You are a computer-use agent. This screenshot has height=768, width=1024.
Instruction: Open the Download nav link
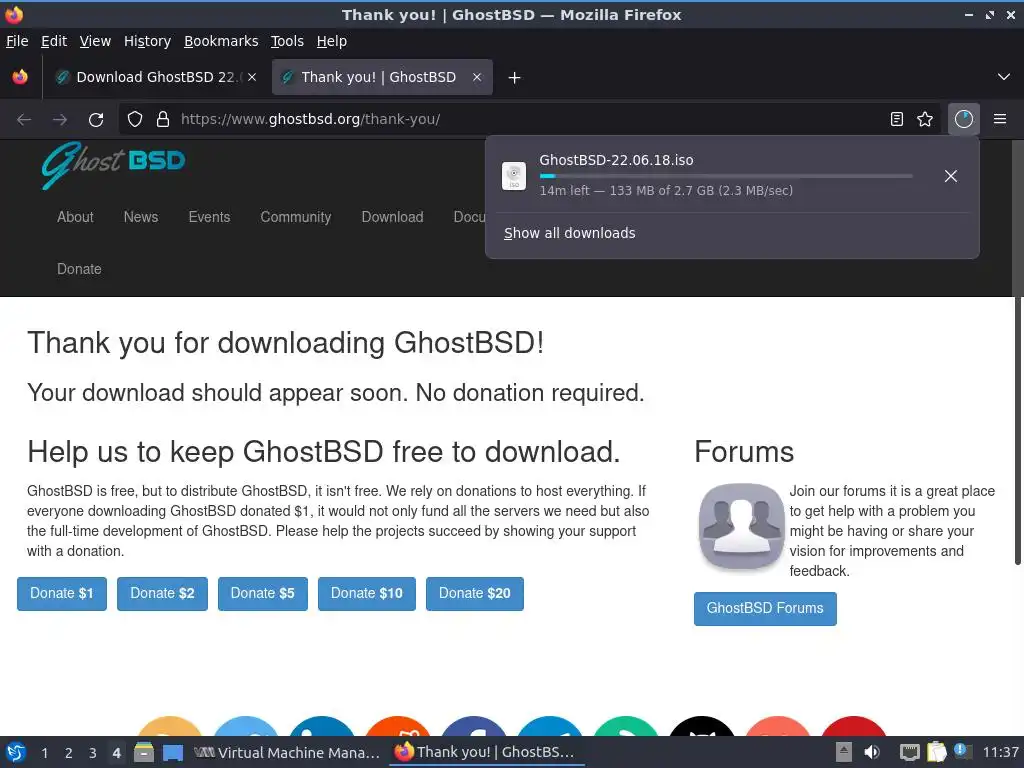click(392, 217)
